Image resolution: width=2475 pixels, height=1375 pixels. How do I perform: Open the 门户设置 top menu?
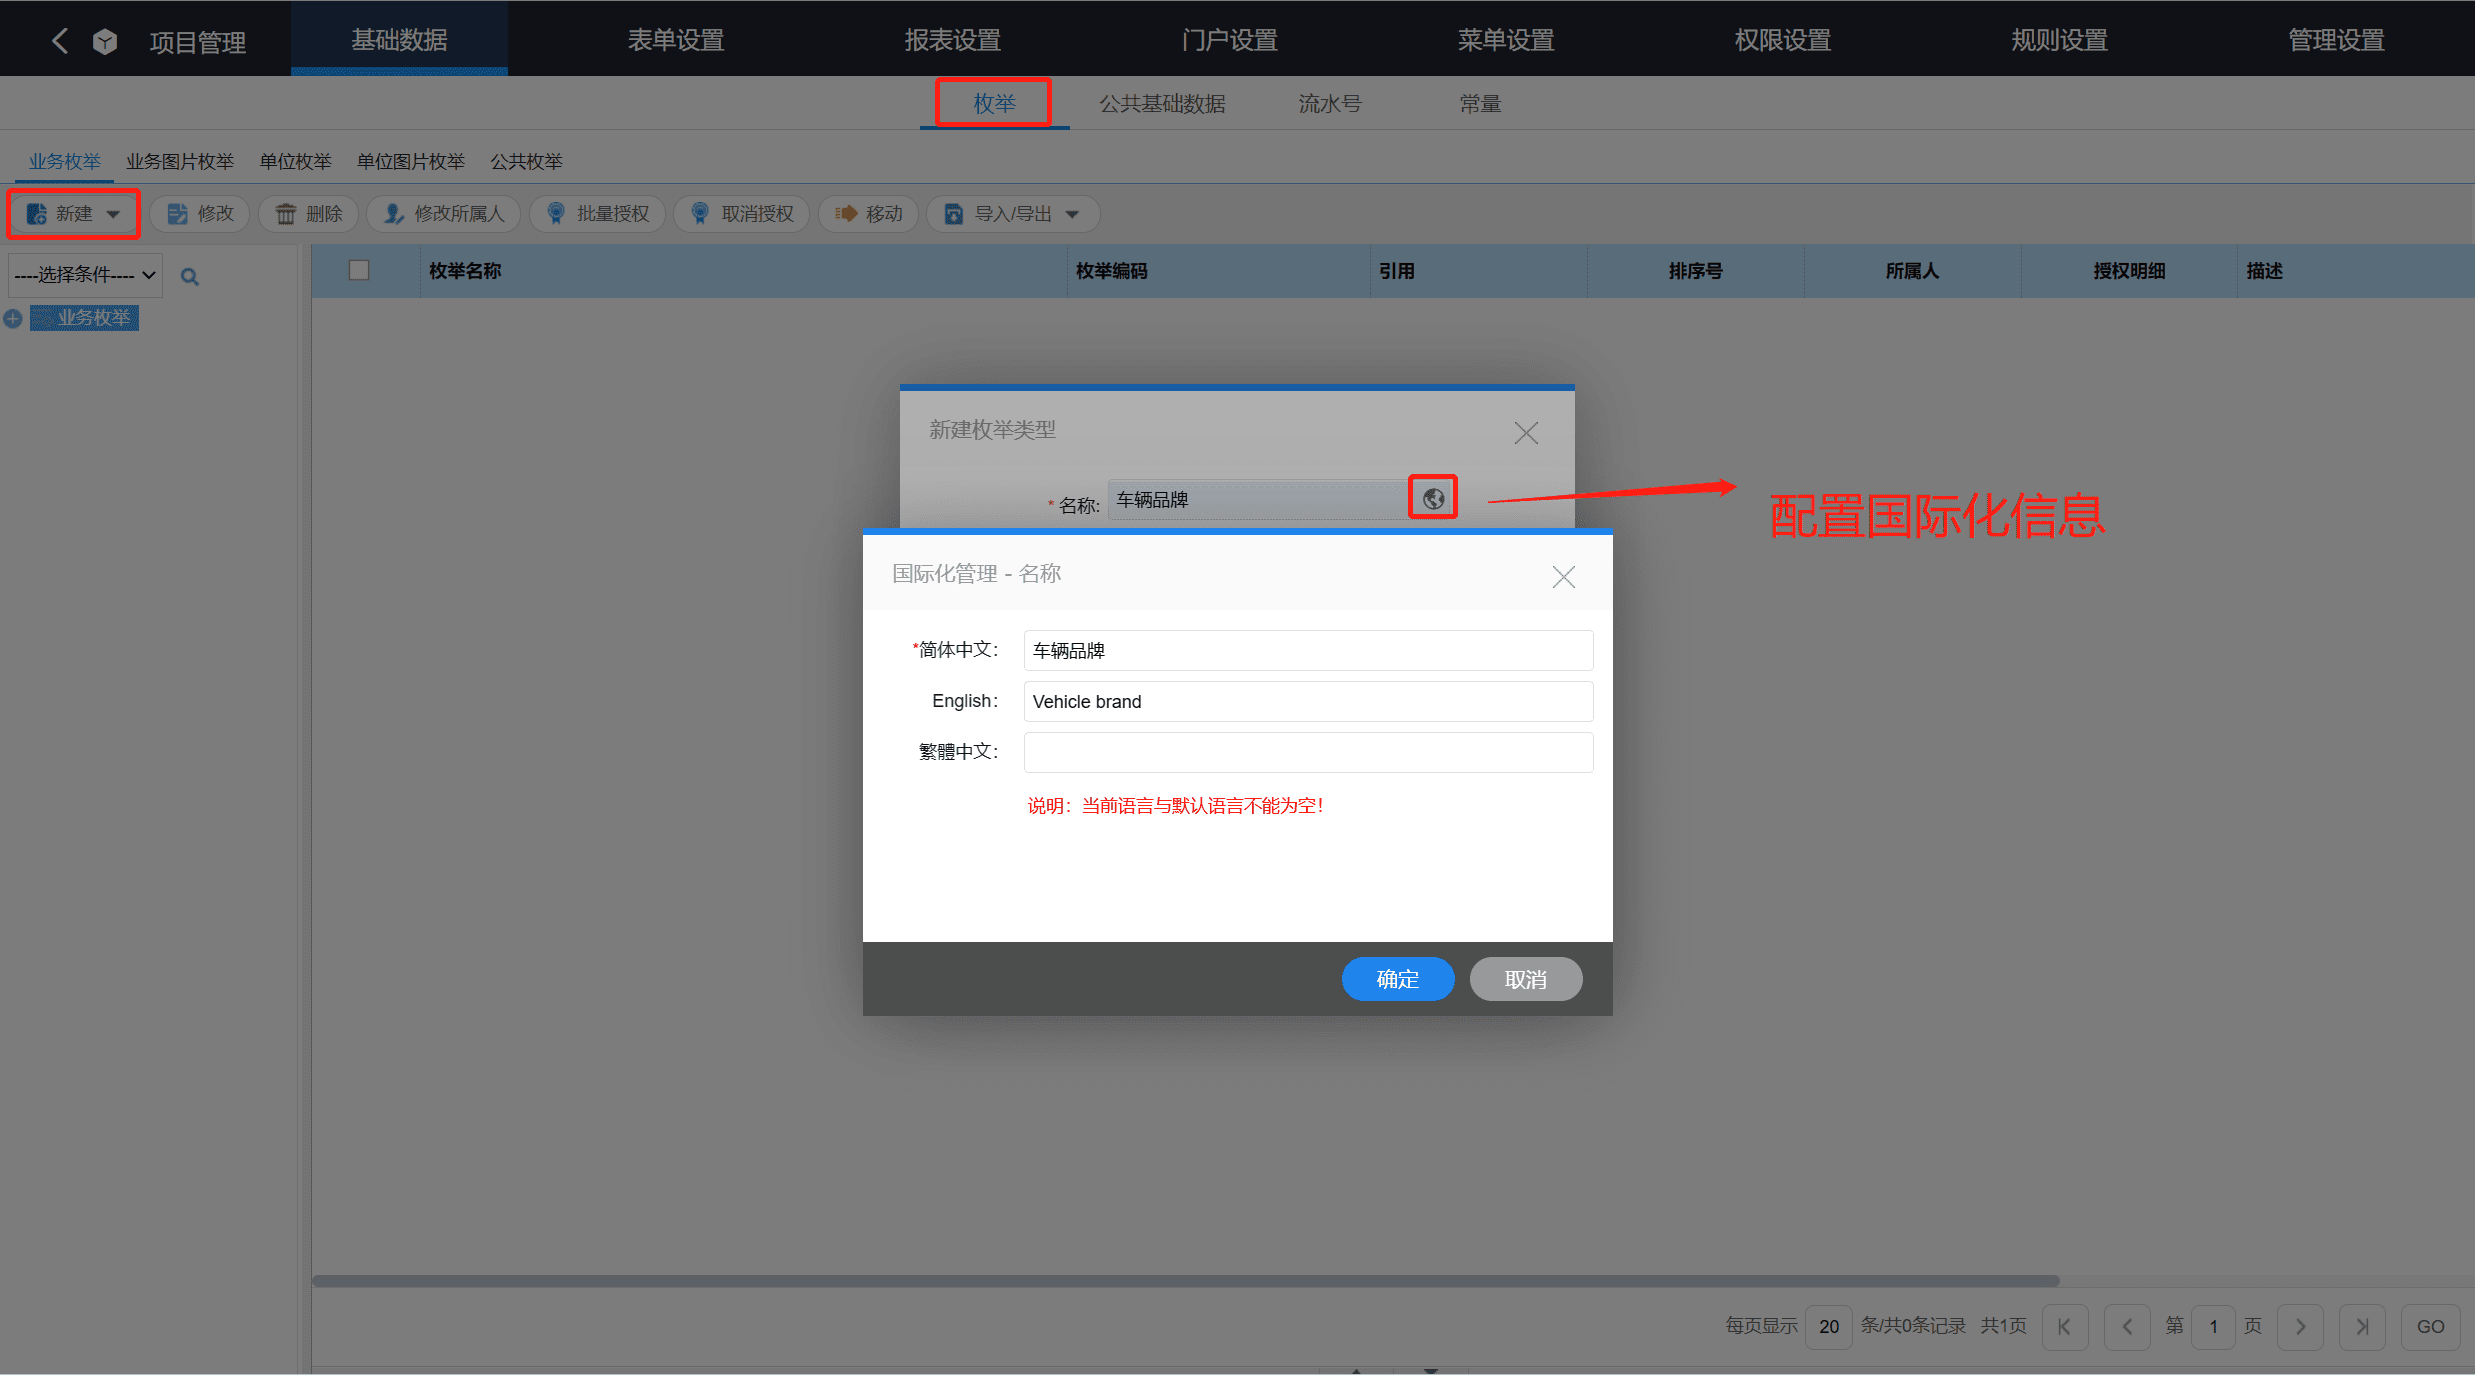1230,40
